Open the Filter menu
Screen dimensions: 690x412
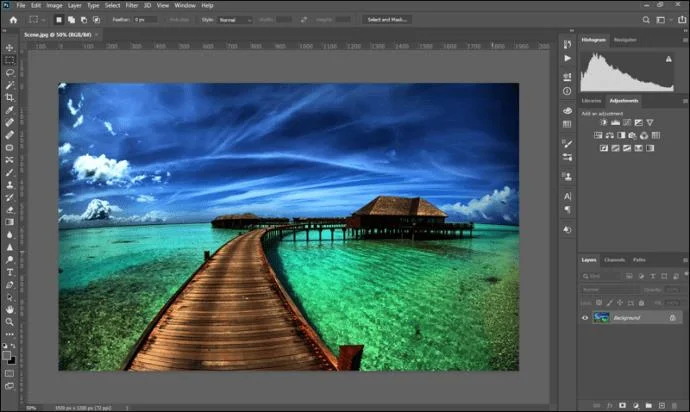click(132, 5)
